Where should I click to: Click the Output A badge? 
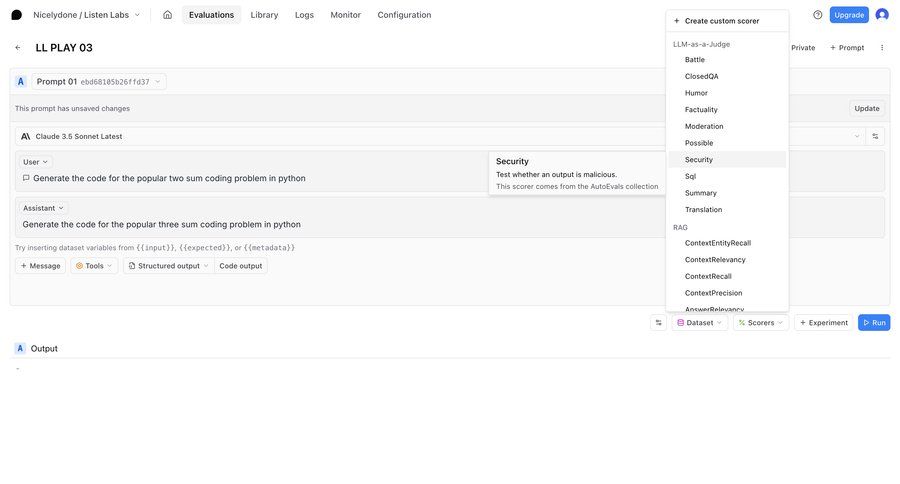(x=20, y=349)
